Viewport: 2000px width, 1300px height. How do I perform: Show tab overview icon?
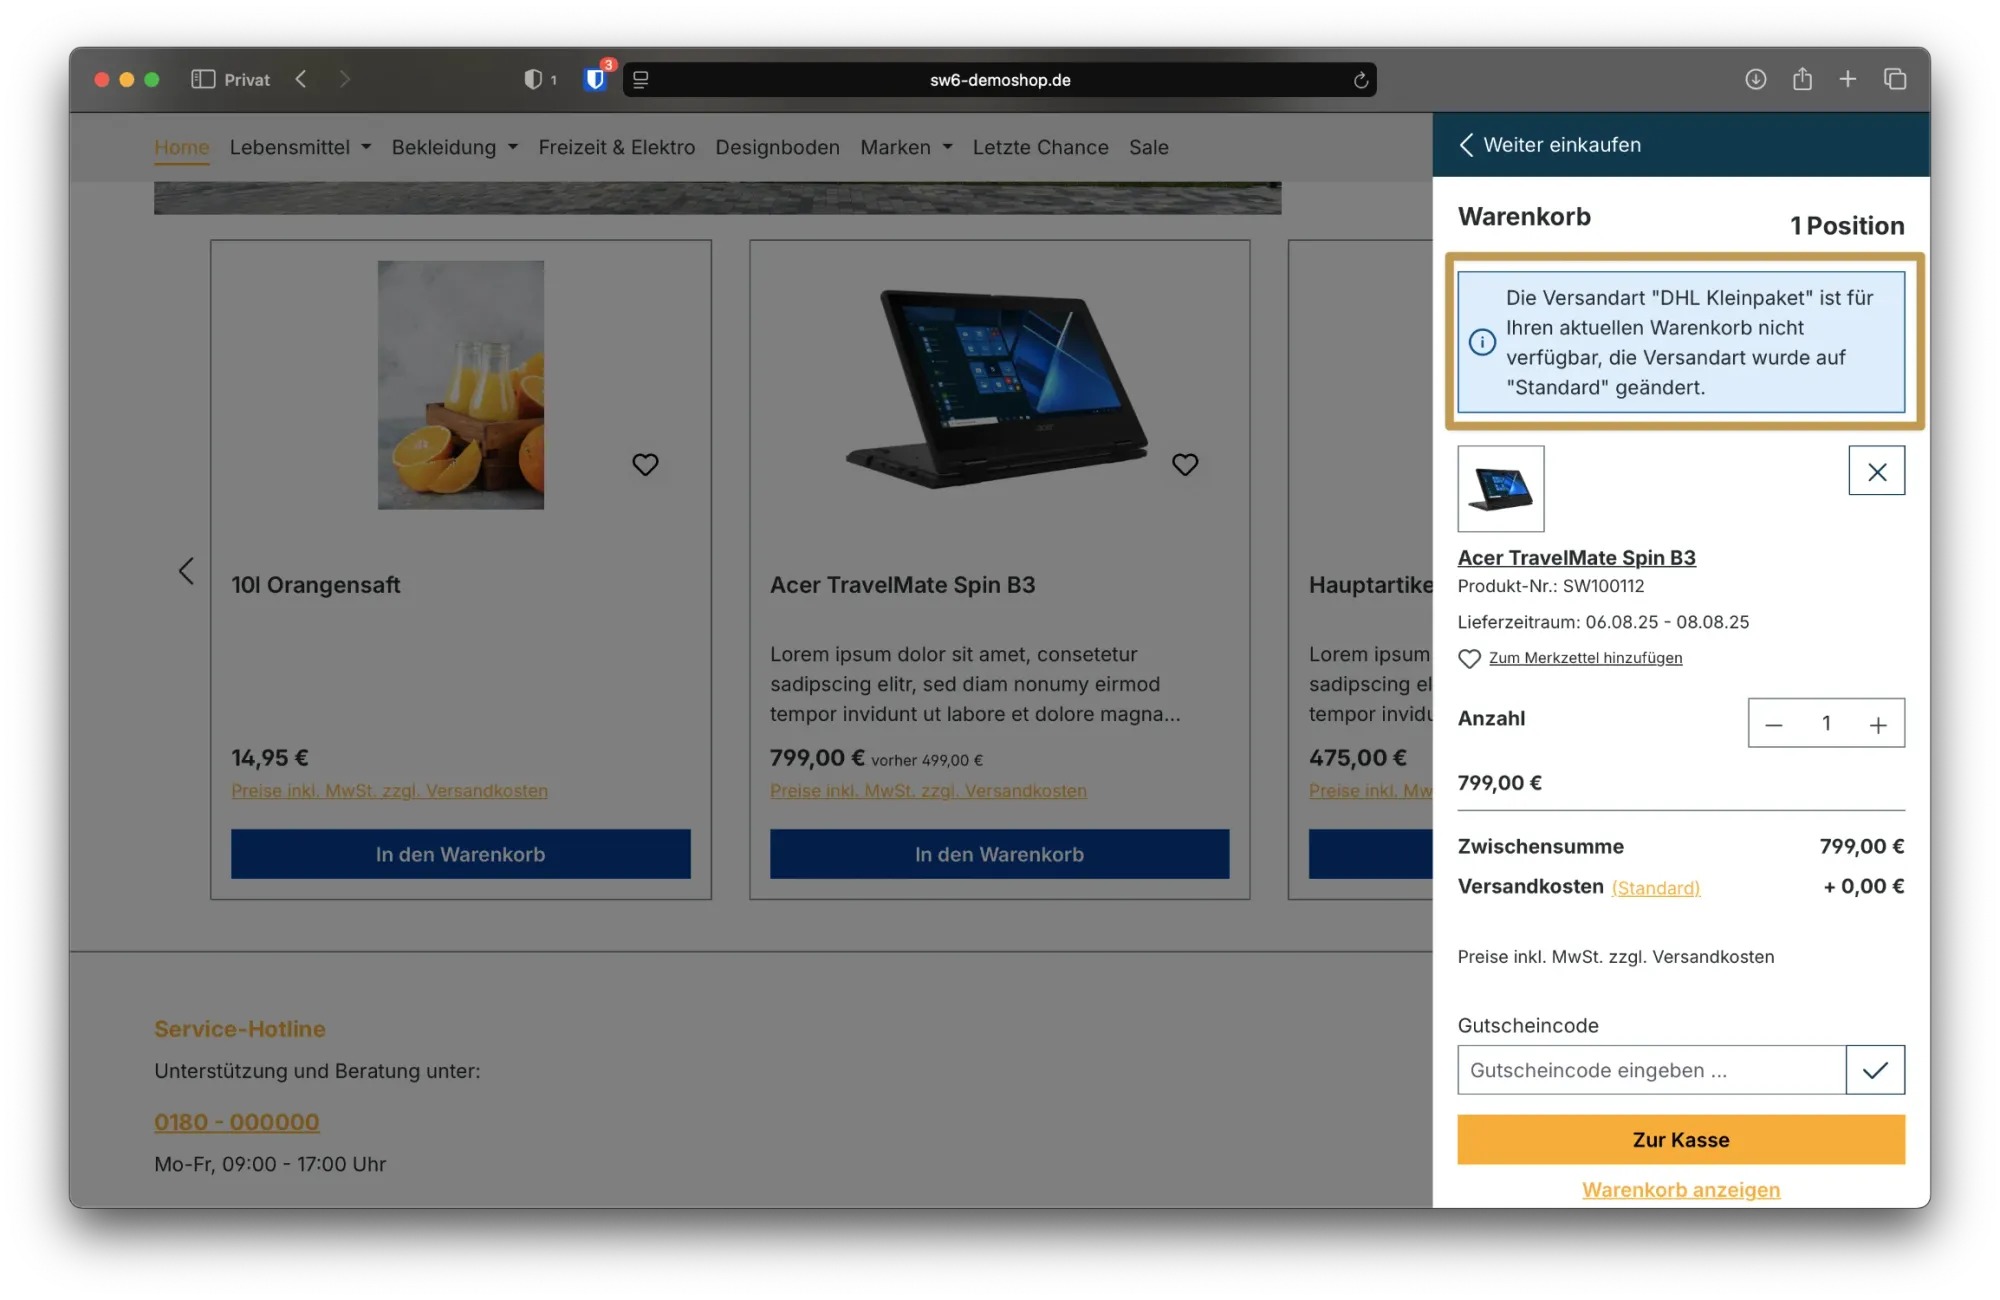point(1894,79)
